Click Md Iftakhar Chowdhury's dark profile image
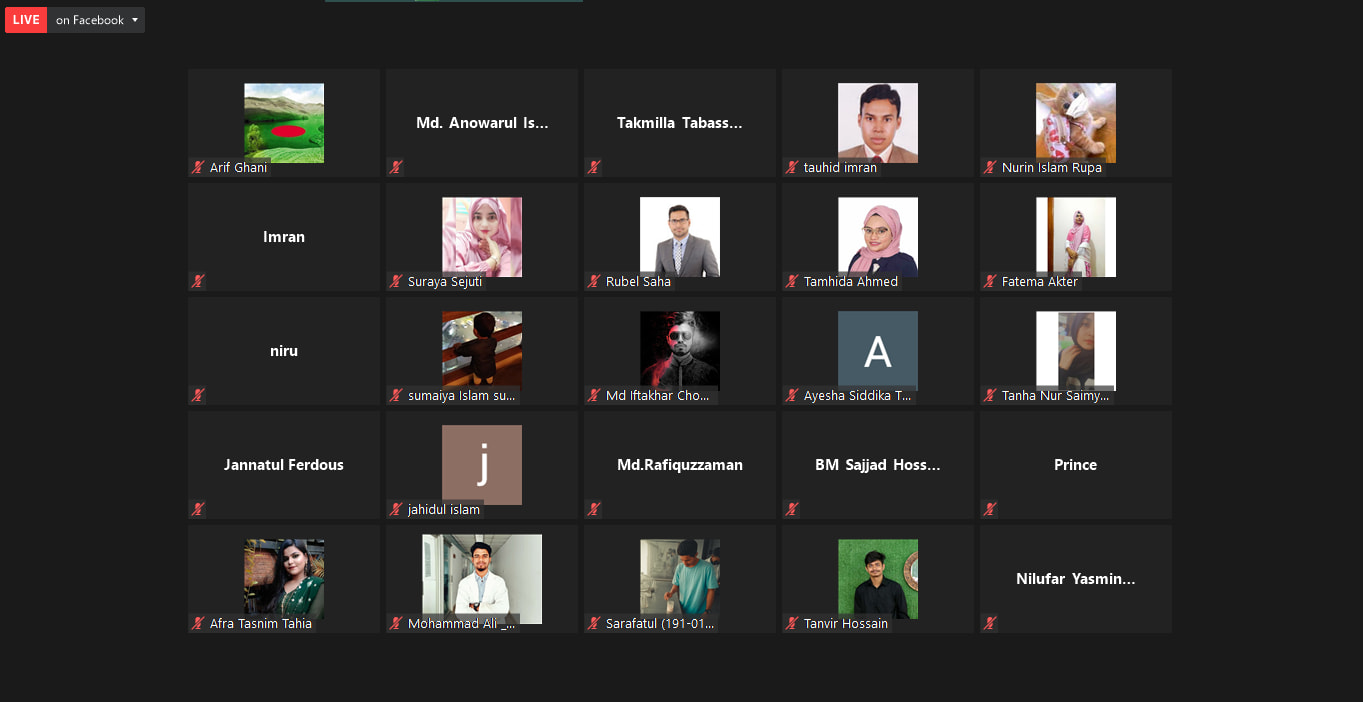The height and width of the screenshot is (702, 1363). (x=680, y=351)
